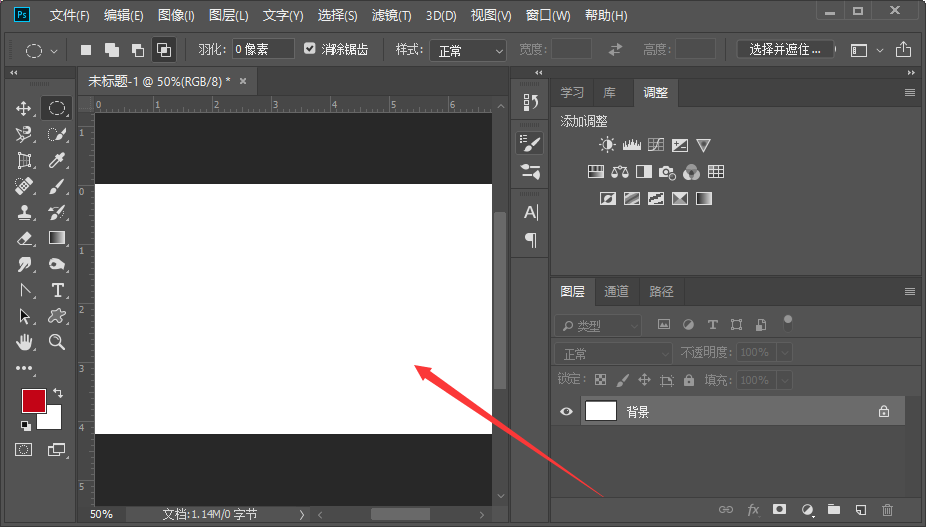Toggle lock all for layer
The image size is (926, 527).
(689, 380)
